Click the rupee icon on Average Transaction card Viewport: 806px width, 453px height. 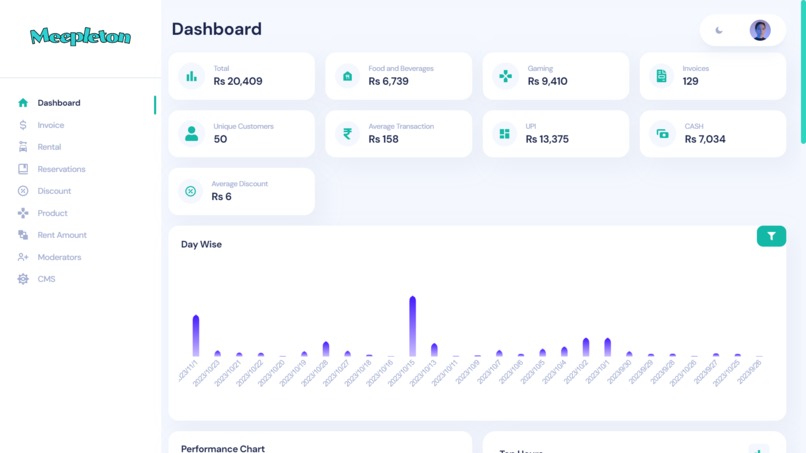(347, 134)
